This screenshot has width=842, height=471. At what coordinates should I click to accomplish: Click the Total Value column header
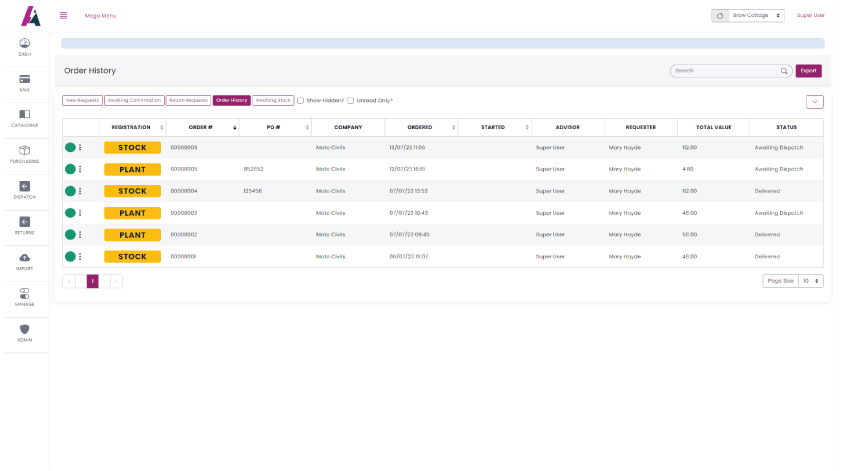[713, 127]
